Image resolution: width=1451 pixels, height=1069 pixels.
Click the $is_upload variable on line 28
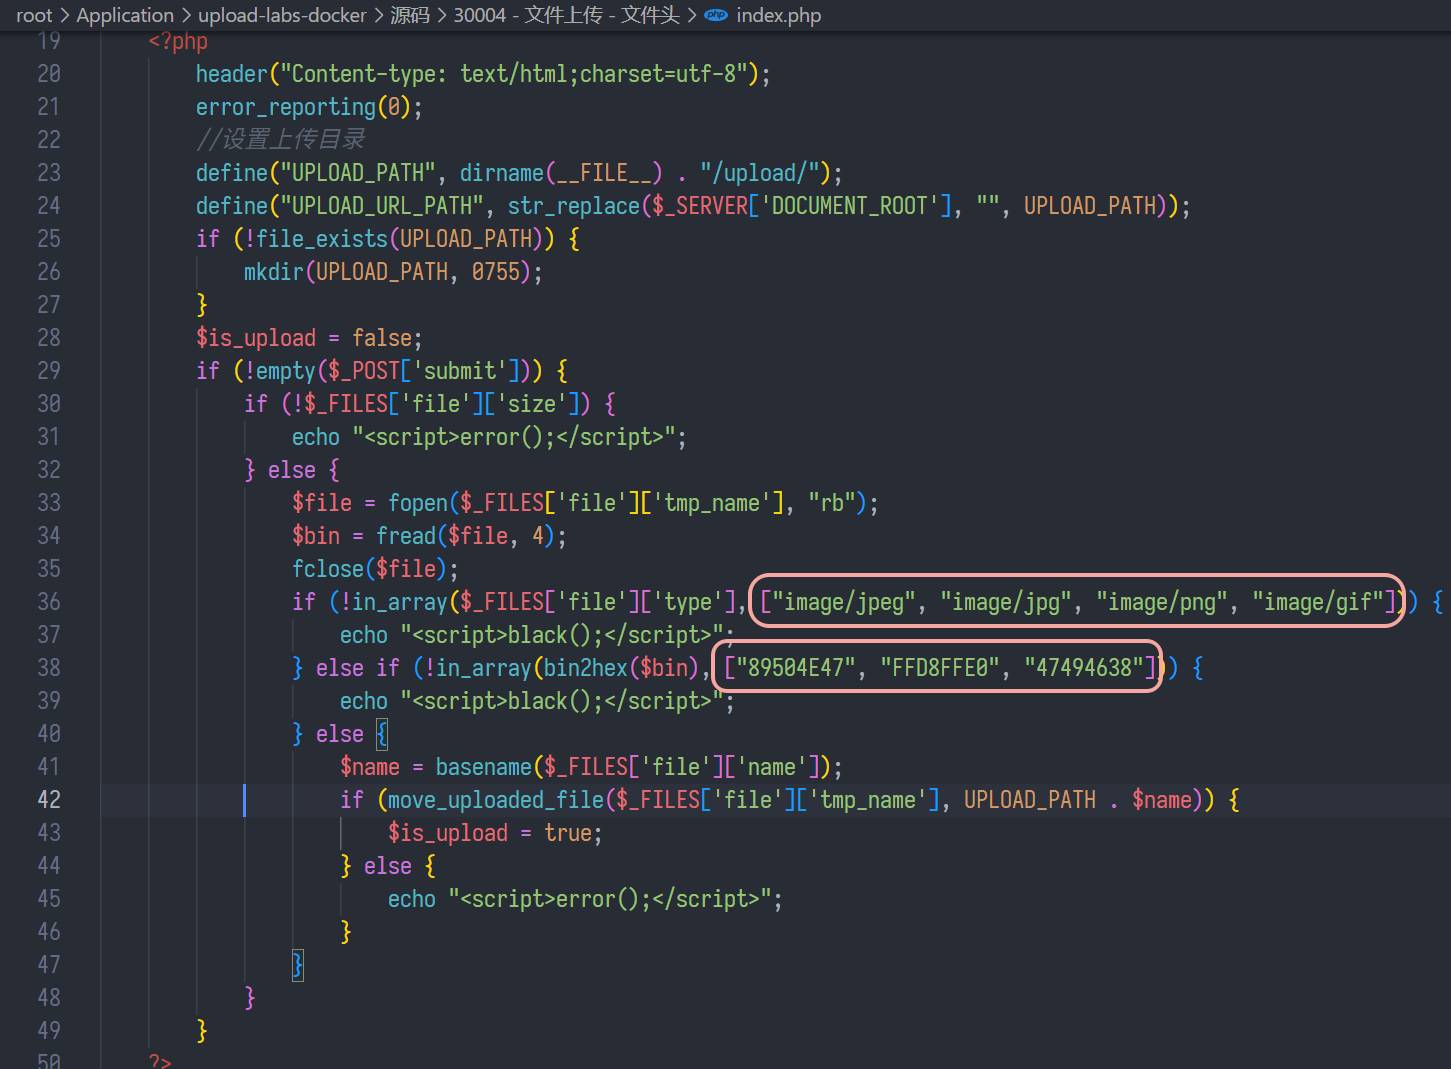click(255, 337)
